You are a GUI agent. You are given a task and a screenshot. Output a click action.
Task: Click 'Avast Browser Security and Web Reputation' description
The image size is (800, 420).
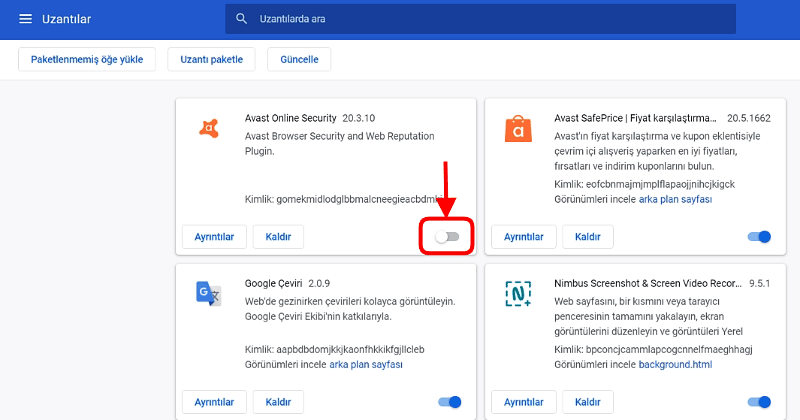pos(339,136)
